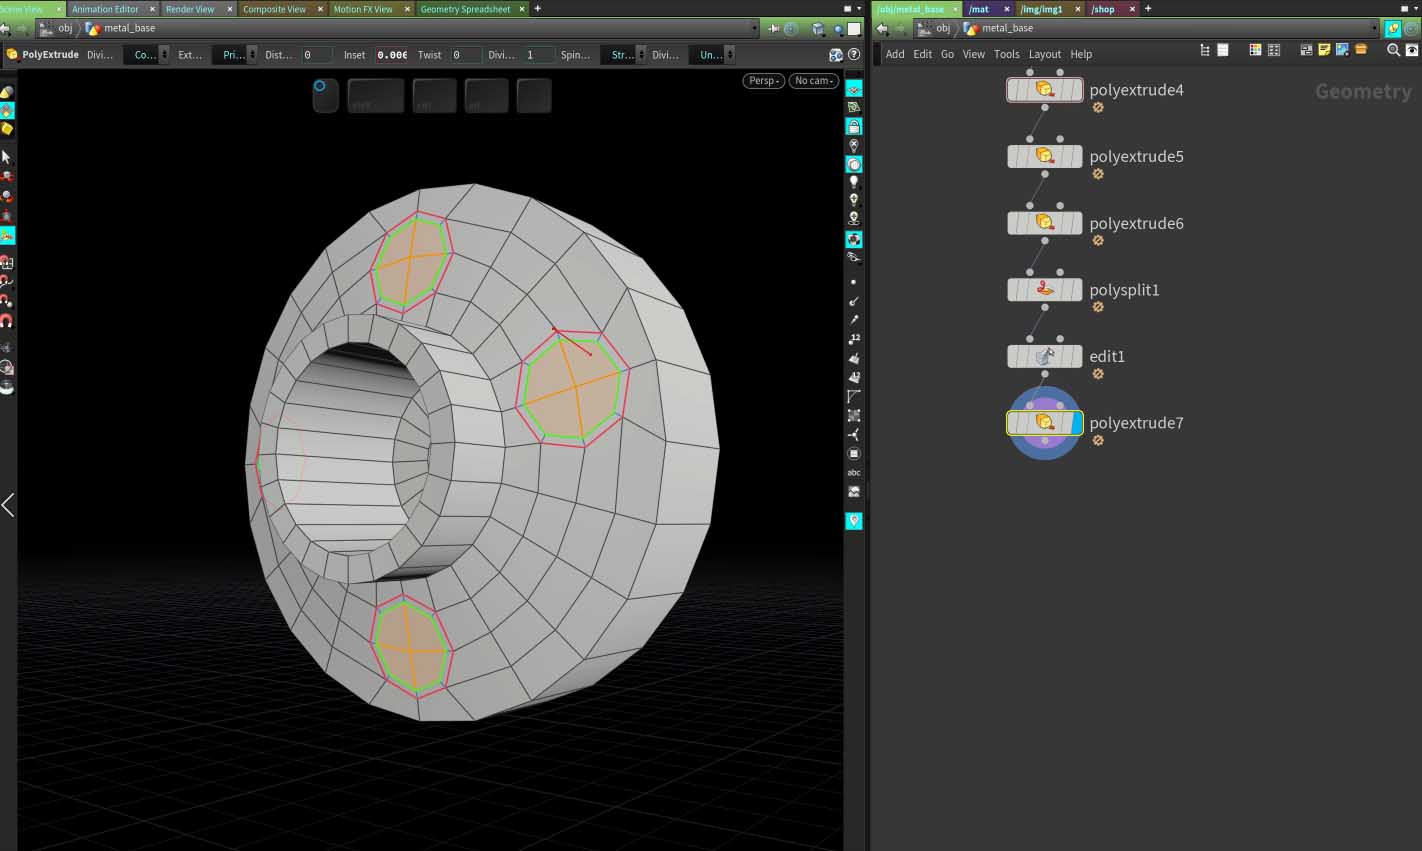
Task: Select the edit1 node
Action: click(1044, 357)
